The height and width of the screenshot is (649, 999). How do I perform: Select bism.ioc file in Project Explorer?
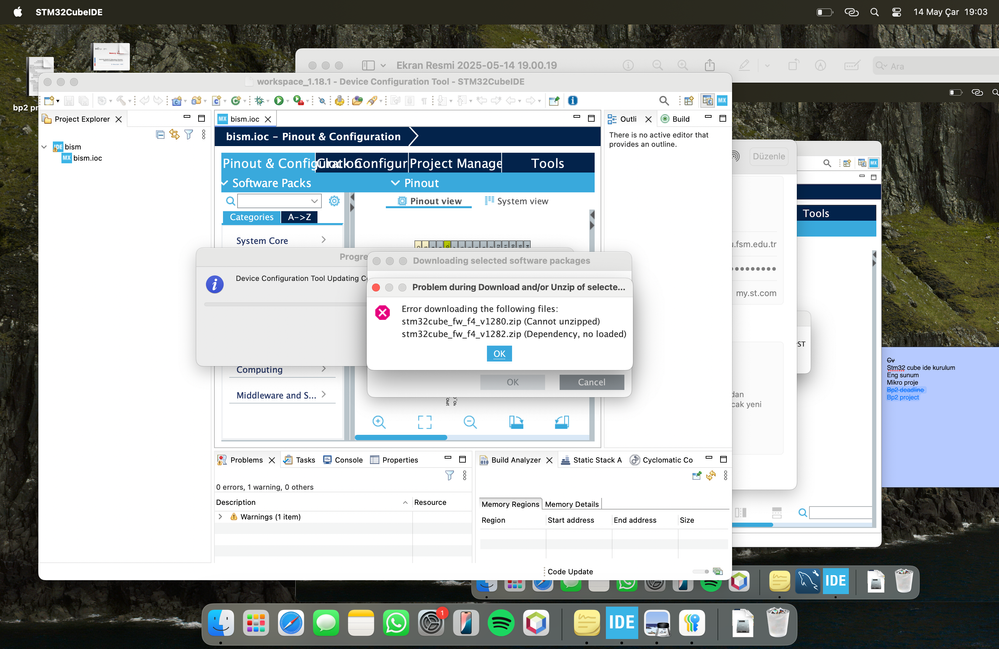[82, 158]
